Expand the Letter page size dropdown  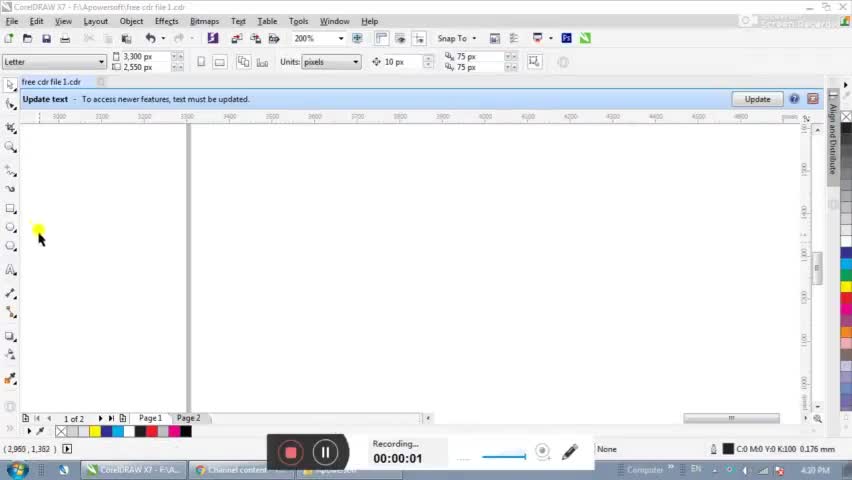click(100, 62)
